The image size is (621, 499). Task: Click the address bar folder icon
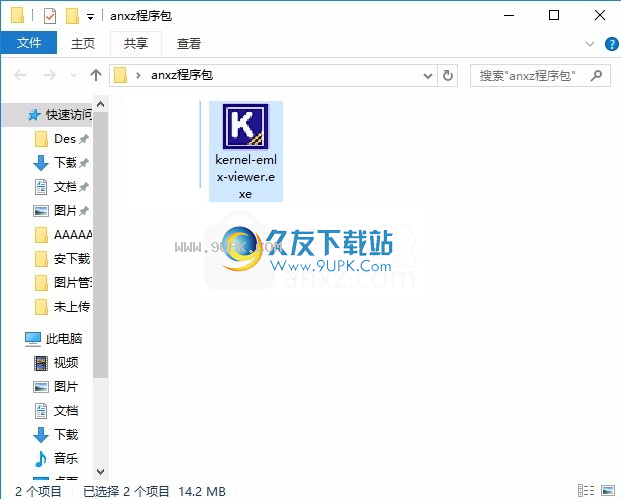point(120,75)
